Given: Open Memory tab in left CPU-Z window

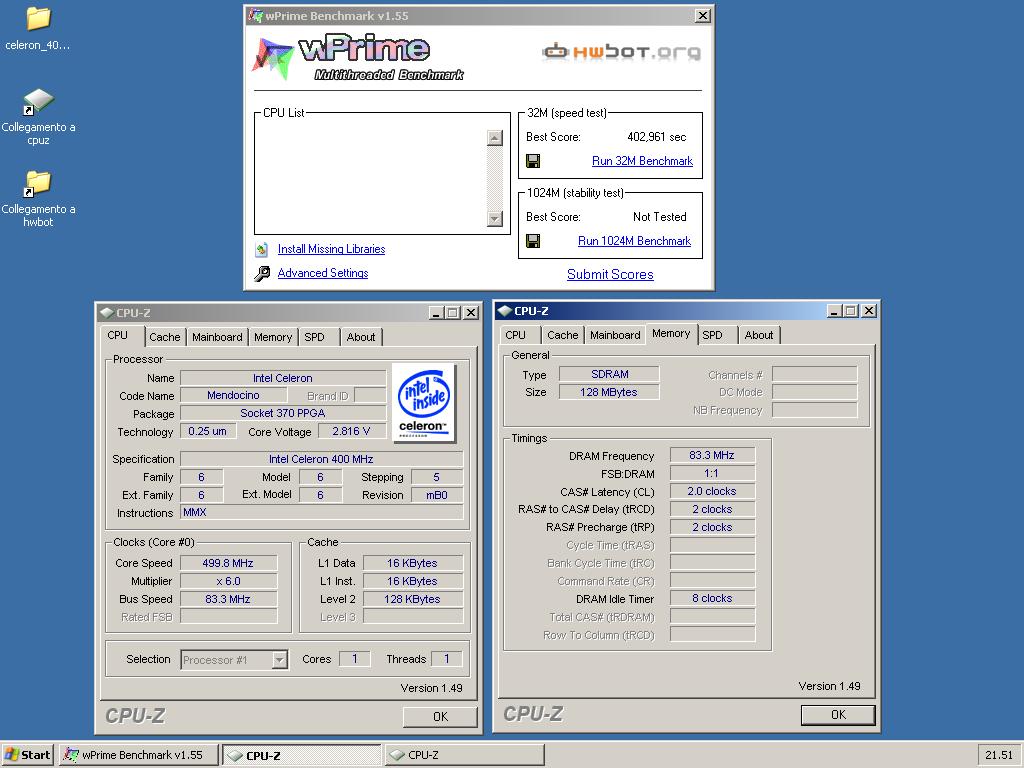Looking at the screenshot, I should tap(273, 337).
